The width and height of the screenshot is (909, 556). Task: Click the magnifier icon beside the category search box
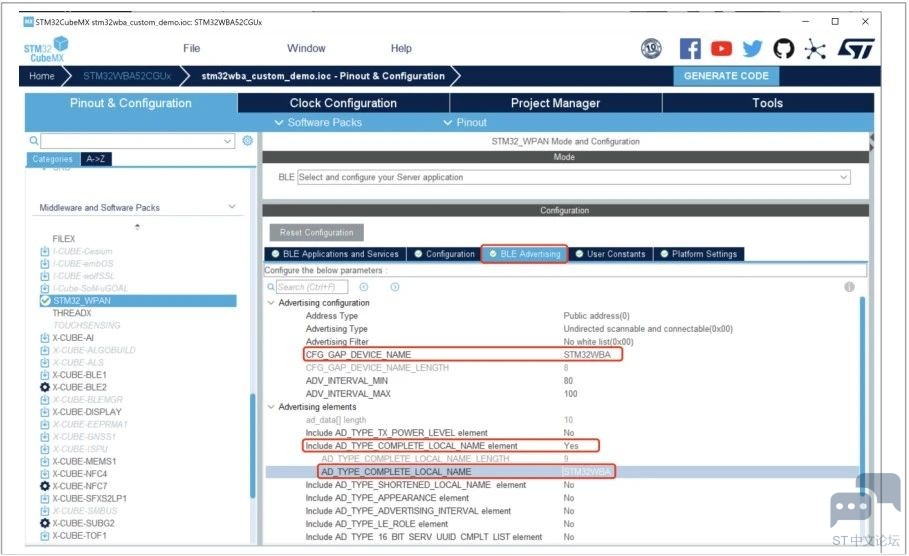(x=34, y=140)
